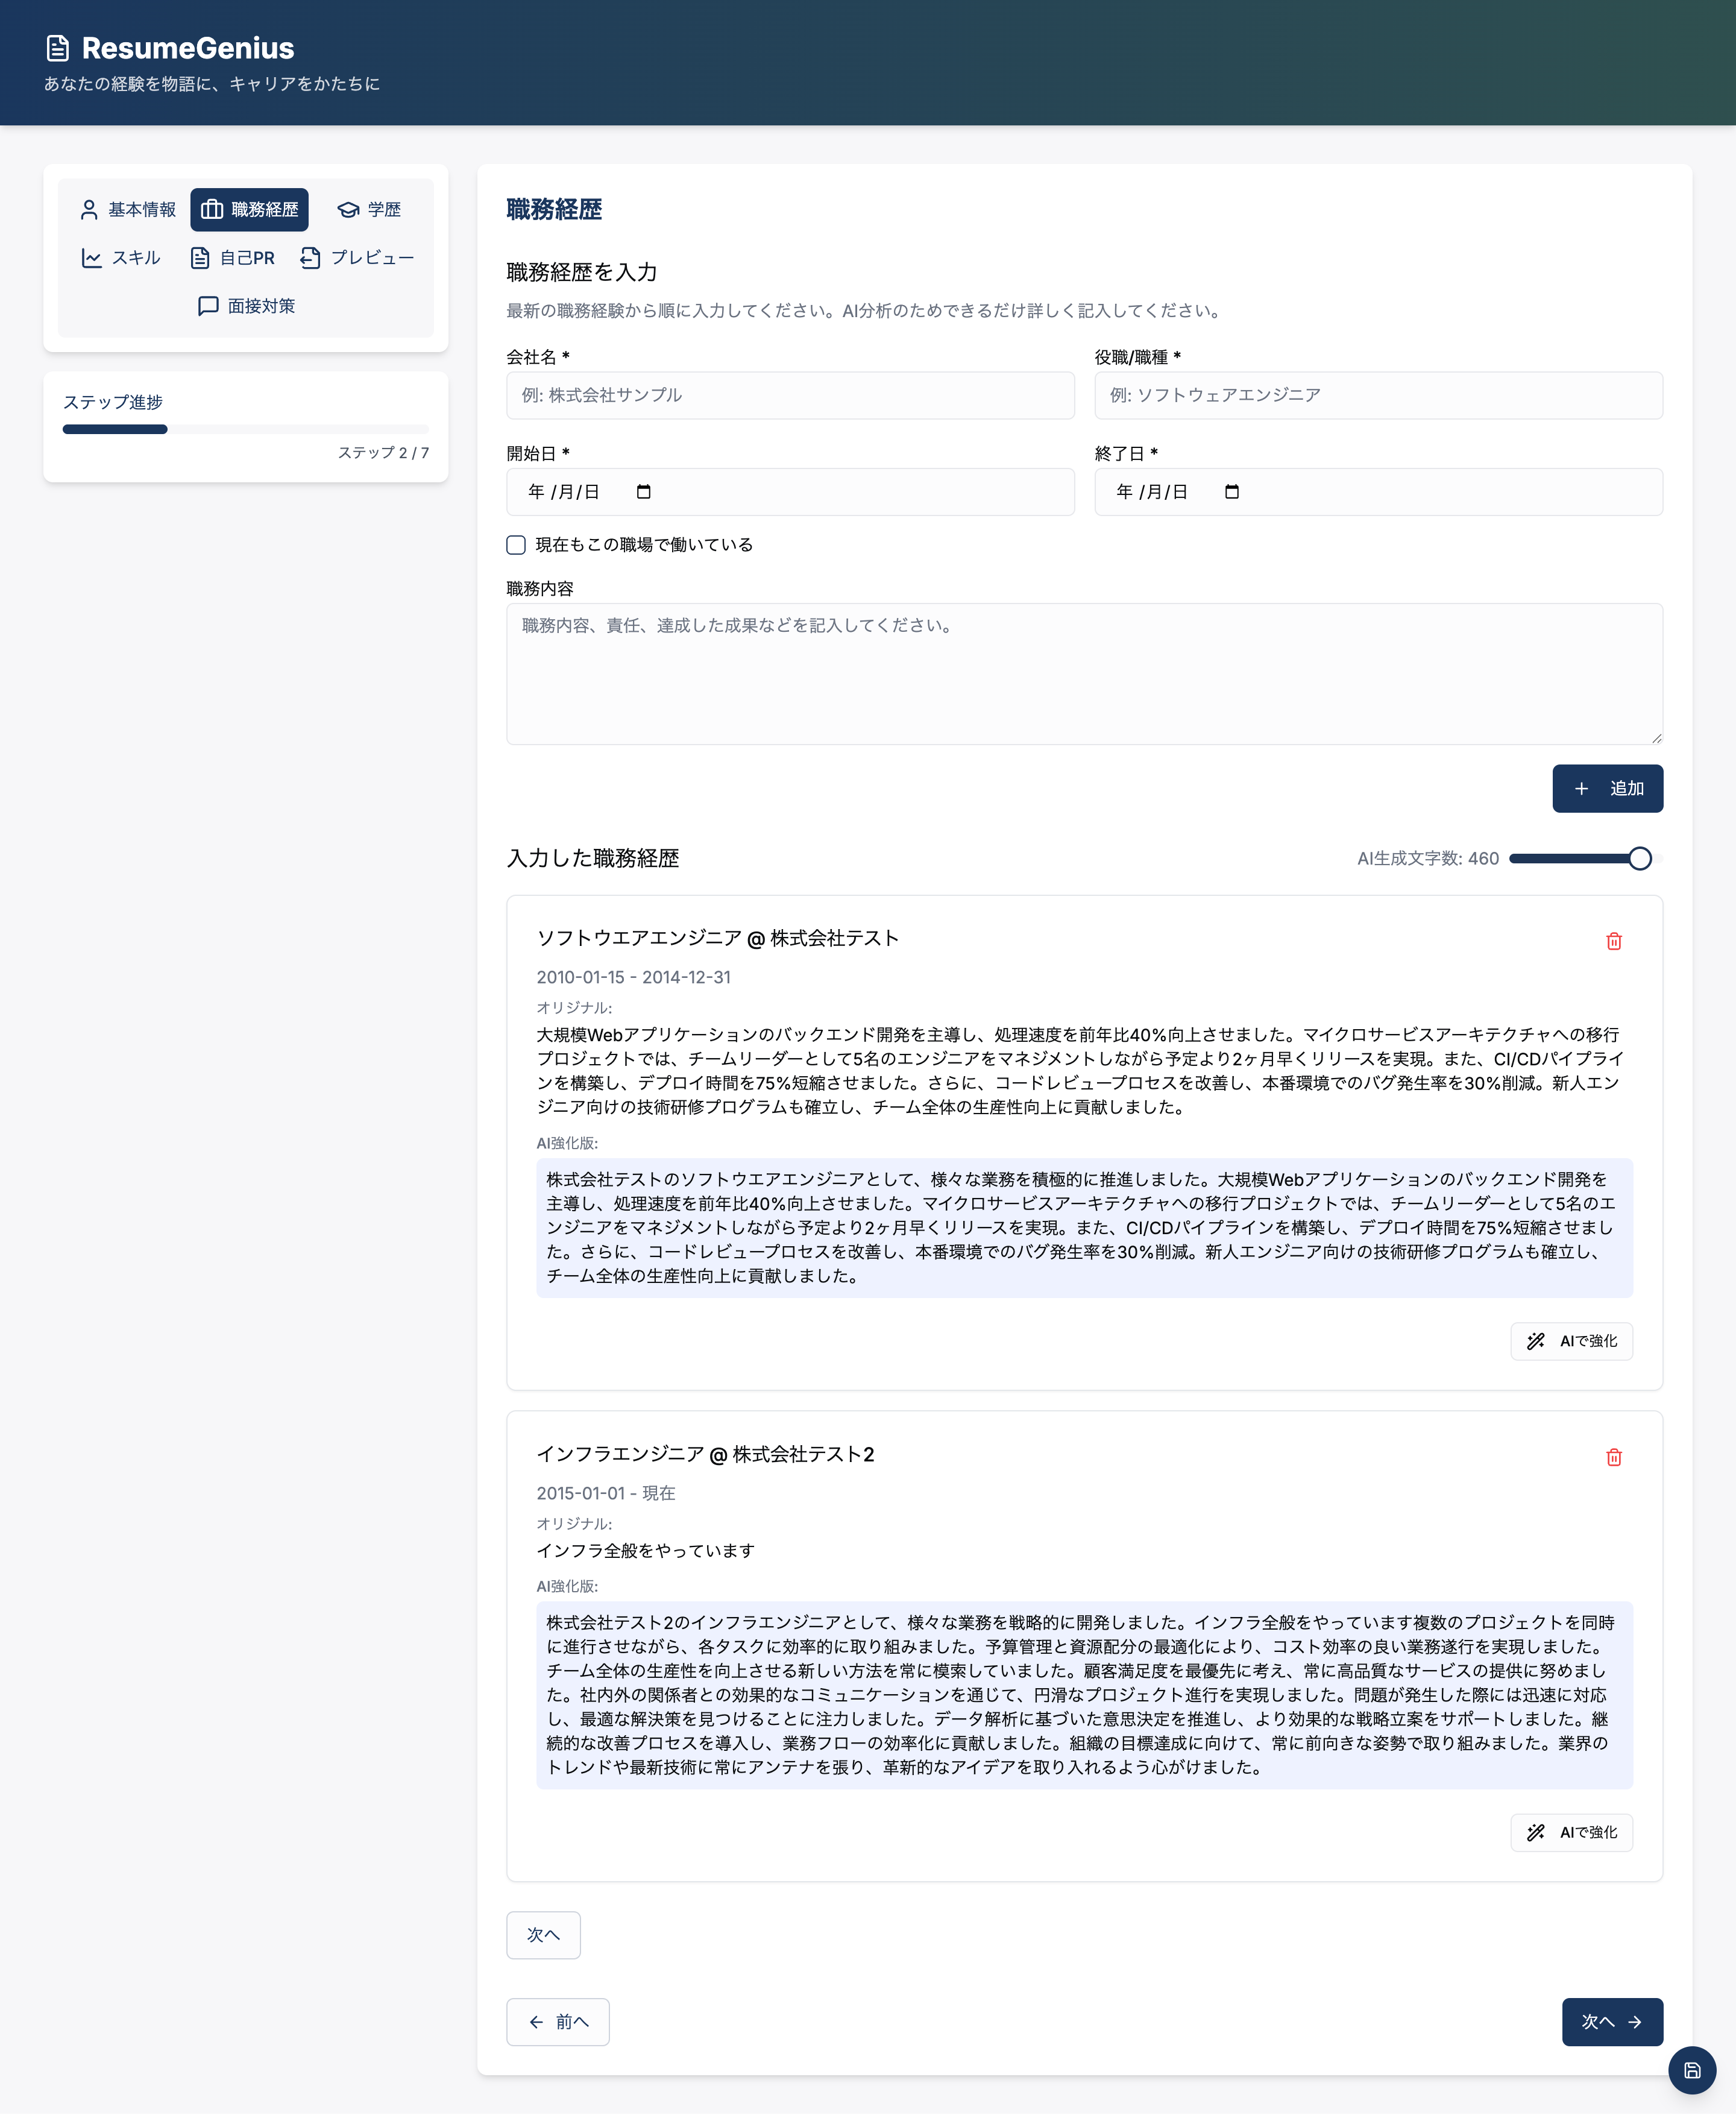
Task: Go to the スキル tab
Action: coord(121,258)
